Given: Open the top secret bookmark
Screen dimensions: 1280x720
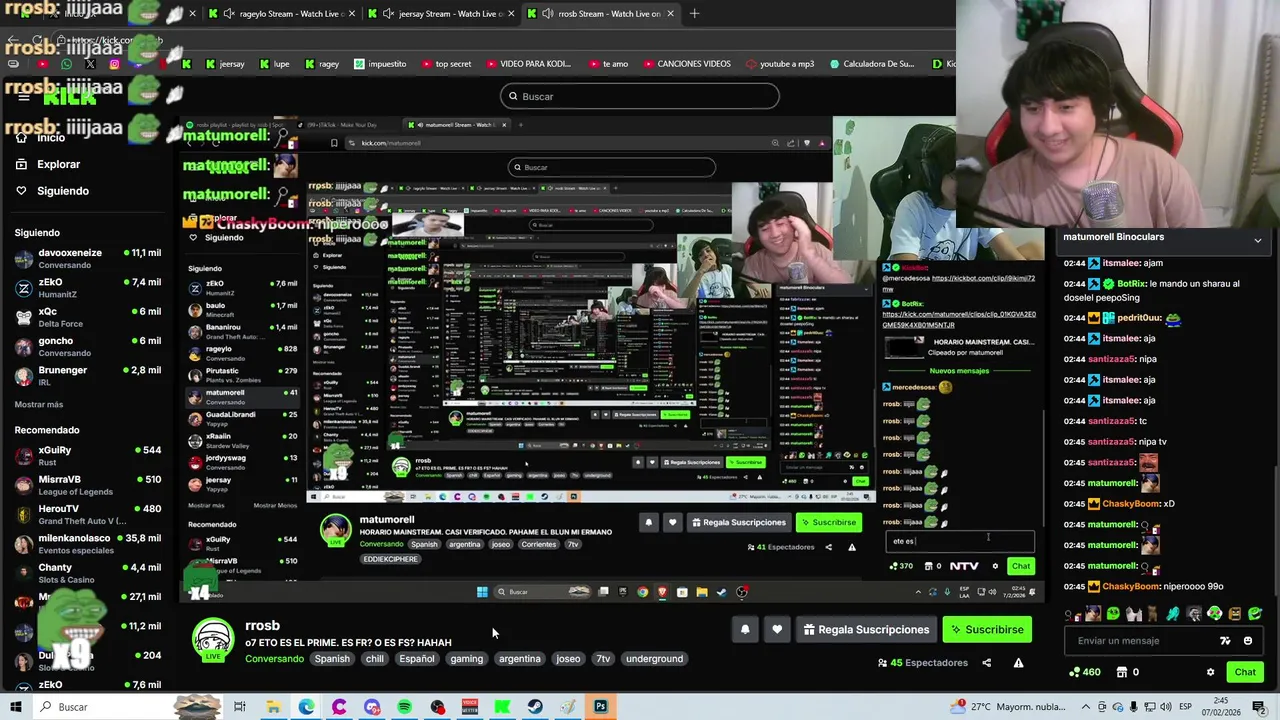Looking at the screenshot, I should [445, 64].
